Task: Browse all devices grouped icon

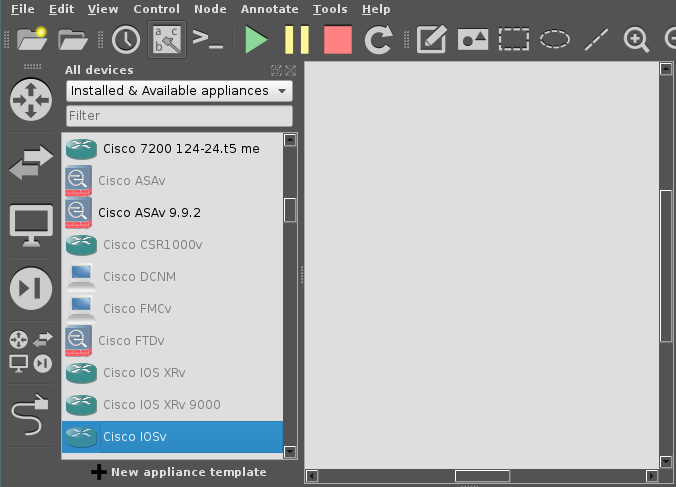Action: click(31, 351)
